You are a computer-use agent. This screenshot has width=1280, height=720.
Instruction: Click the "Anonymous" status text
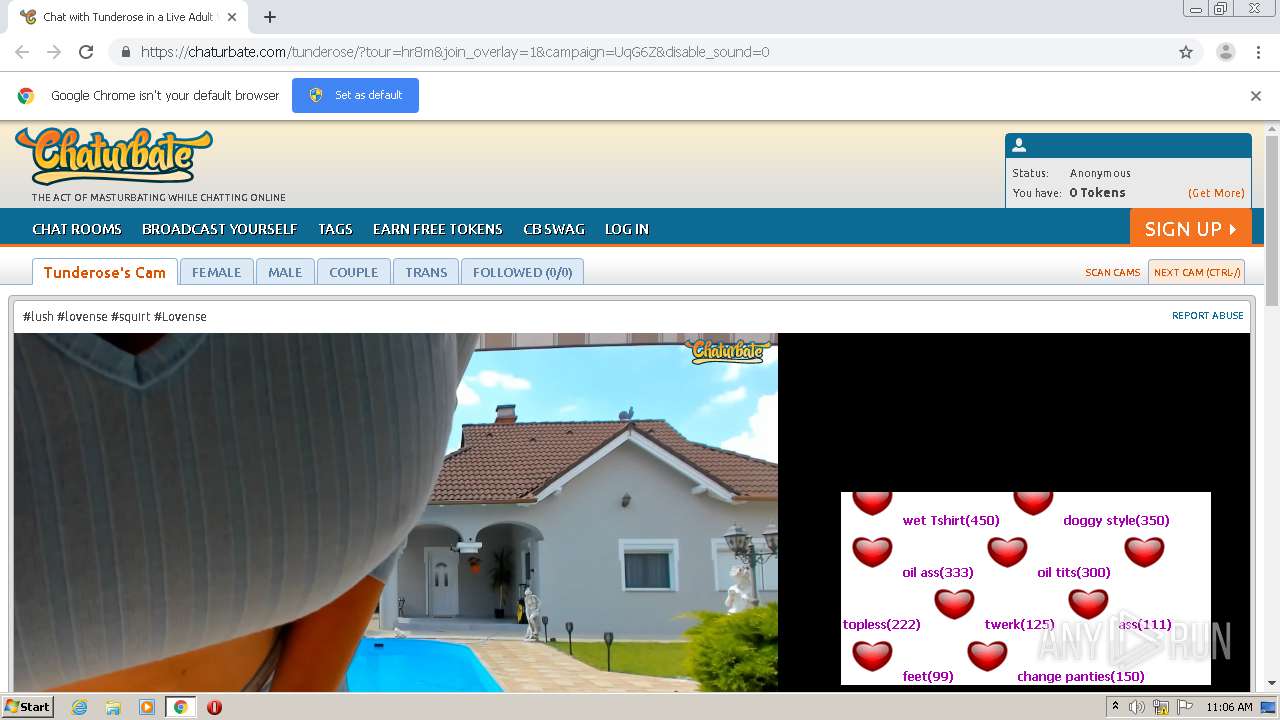coord(1100,173)
